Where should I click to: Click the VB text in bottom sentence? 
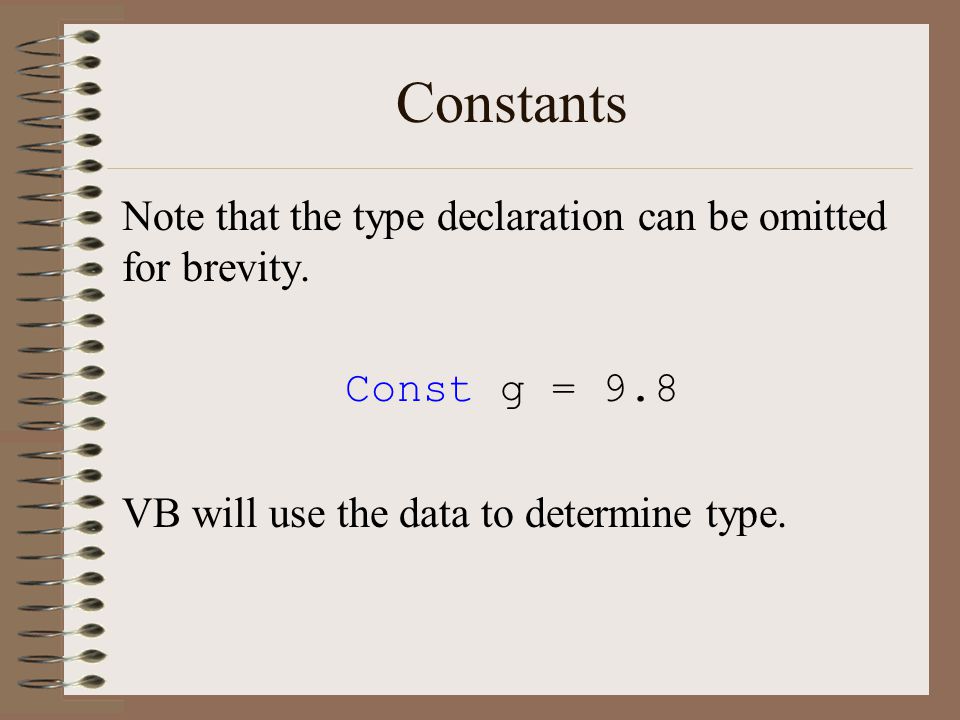pyautogui.click(x=151, y=513)
